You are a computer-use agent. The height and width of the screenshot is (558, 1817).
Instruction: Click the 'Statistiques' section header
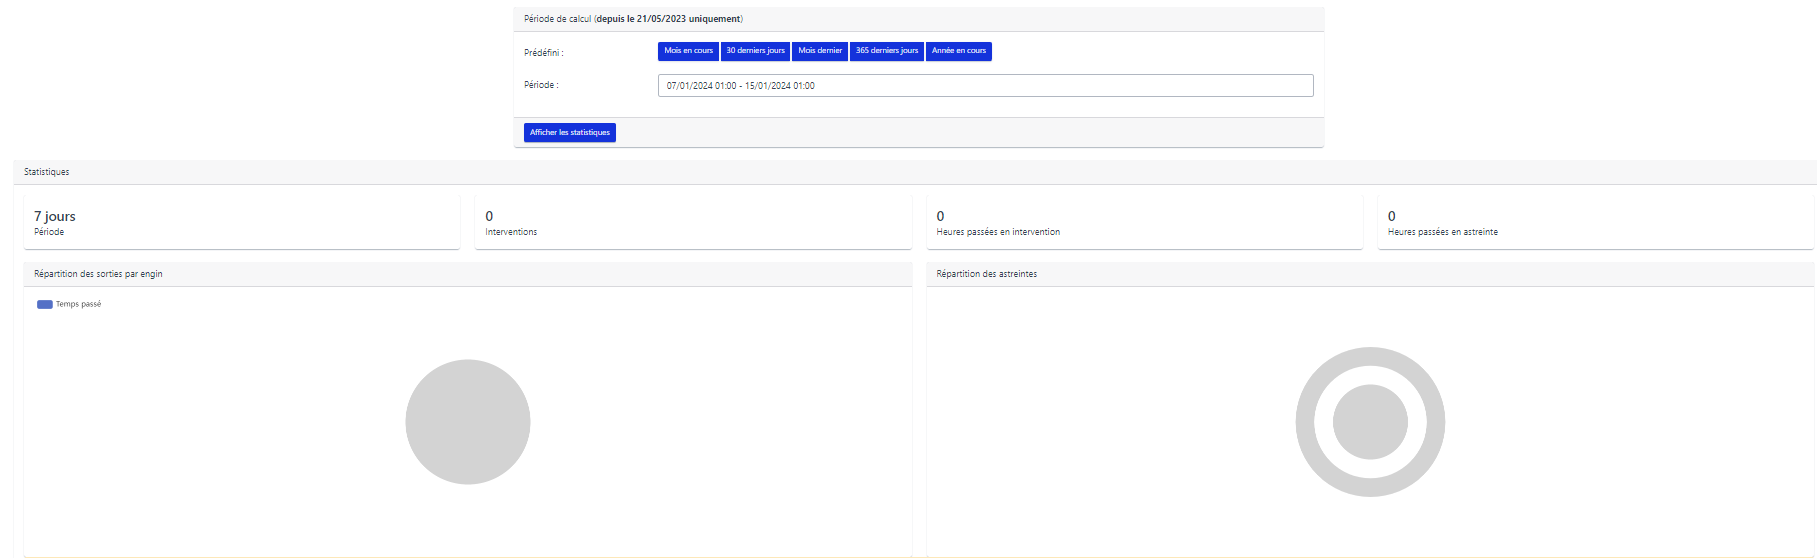(47, 172)
